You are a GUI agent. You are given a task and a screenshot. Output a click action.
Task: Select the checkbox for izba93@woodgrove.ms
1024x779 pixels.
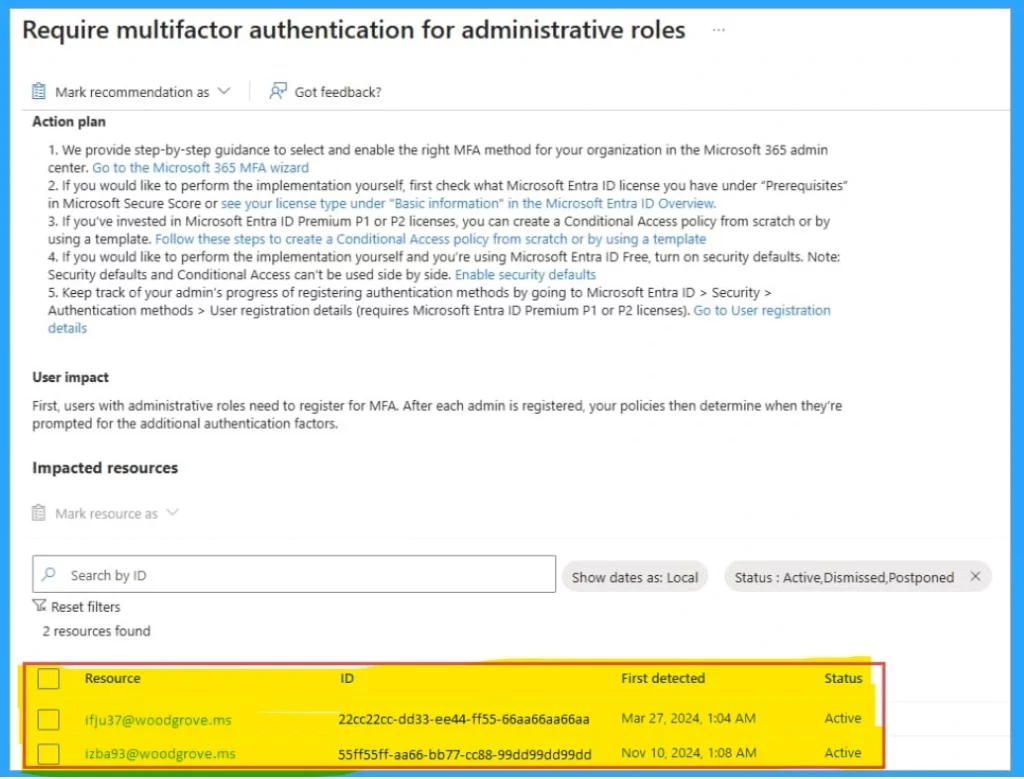click(x=48, y=754)
